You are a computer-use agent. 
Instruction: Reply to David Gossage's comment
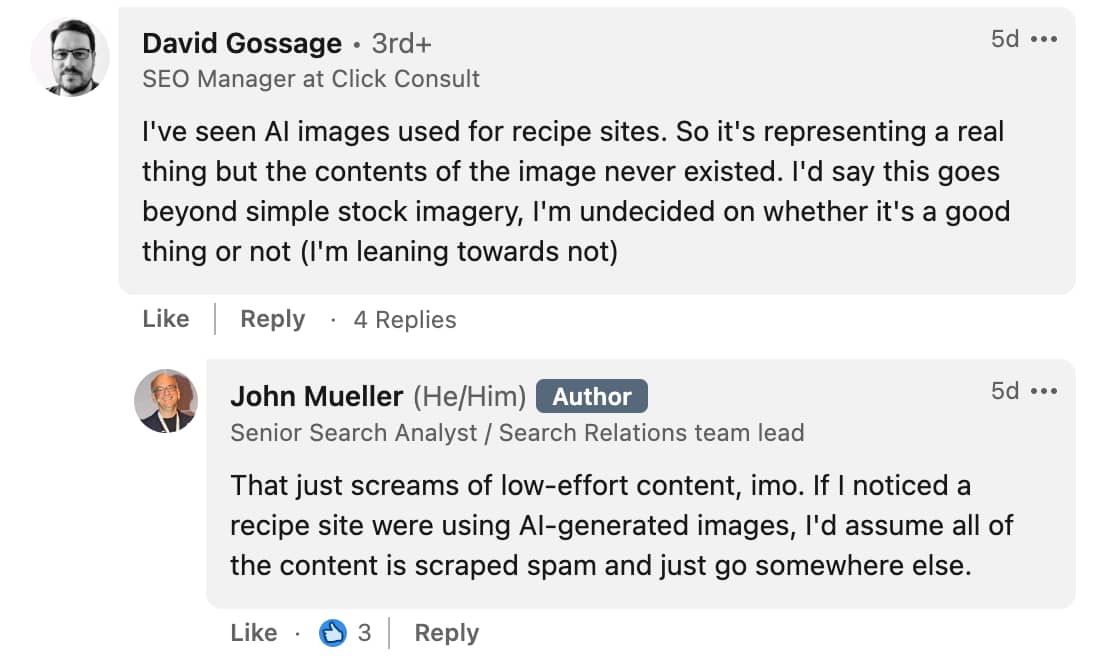pos(273,319)
